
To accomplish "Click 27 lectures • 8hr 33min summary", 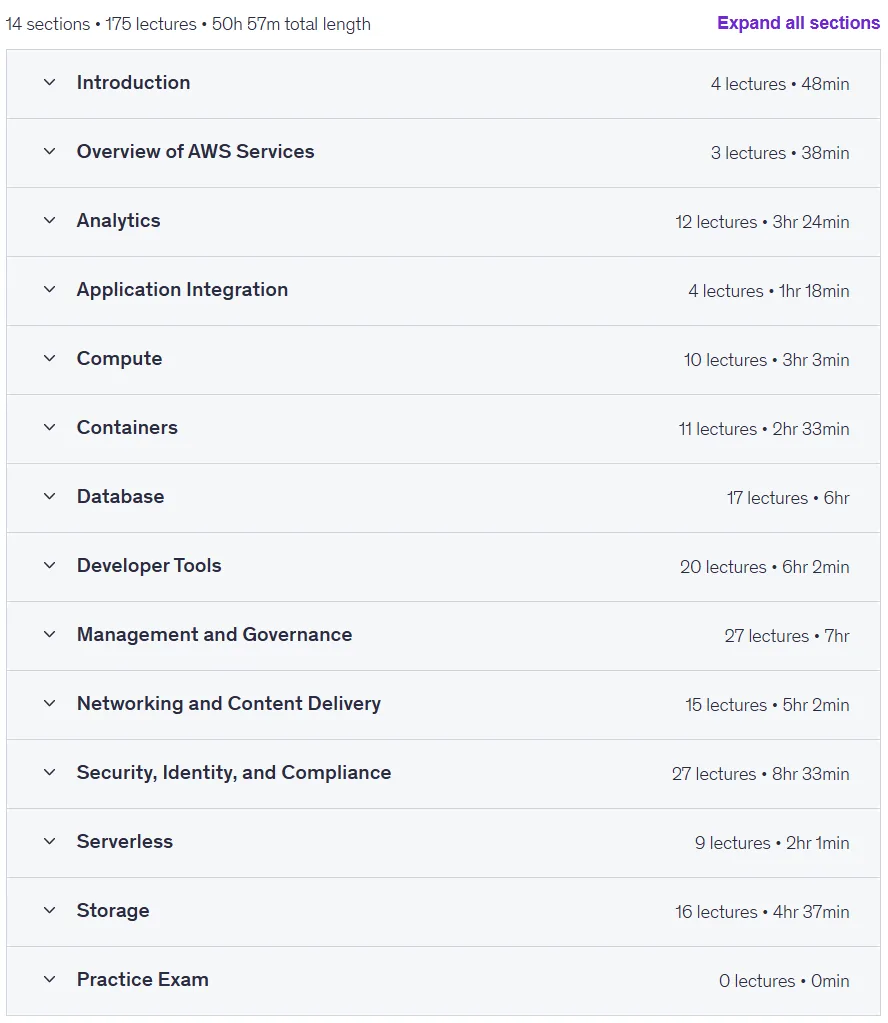I will coord(761,774).
